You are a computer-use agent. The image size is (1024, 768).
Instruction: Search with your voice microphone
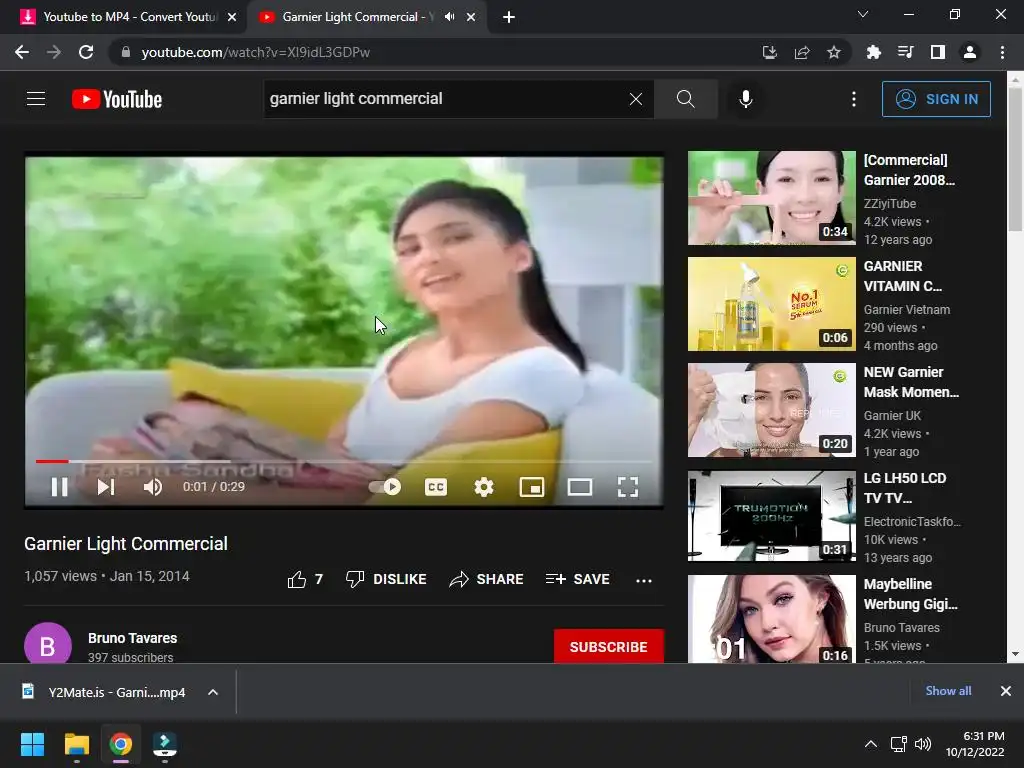pyautogui.click(x=746, y=99)
